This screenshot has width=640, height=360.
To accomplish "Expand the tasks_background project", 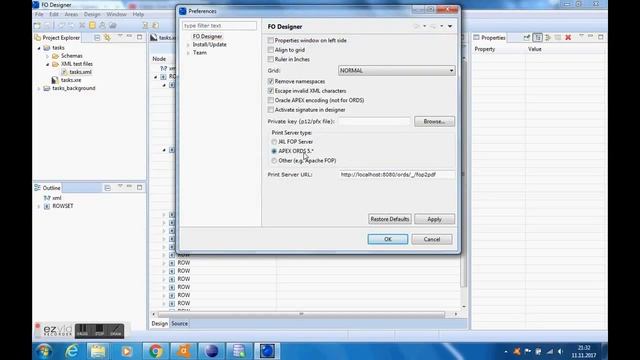I will [x=39, y=88].
